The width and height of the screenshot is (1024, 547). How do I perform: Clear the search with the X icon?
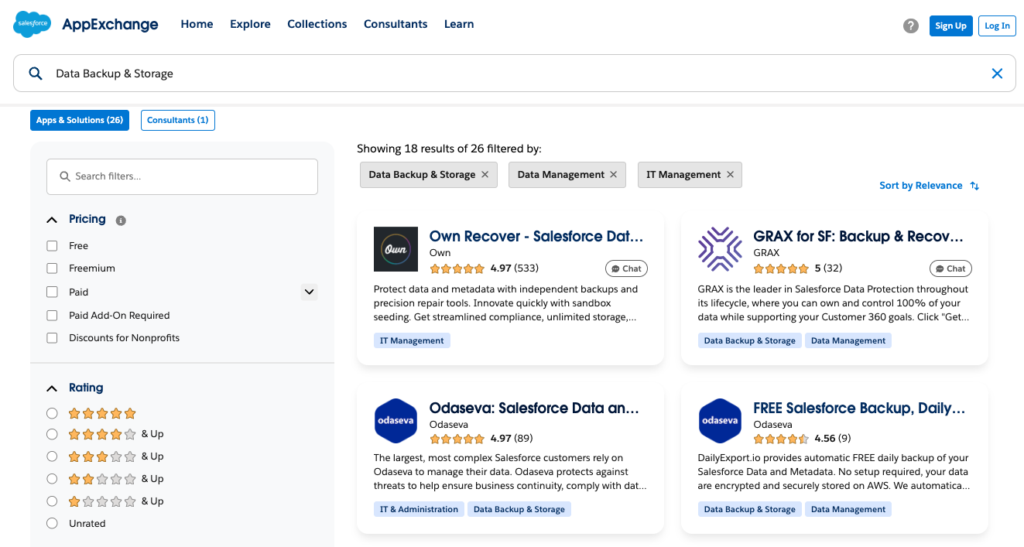(996, 74)
